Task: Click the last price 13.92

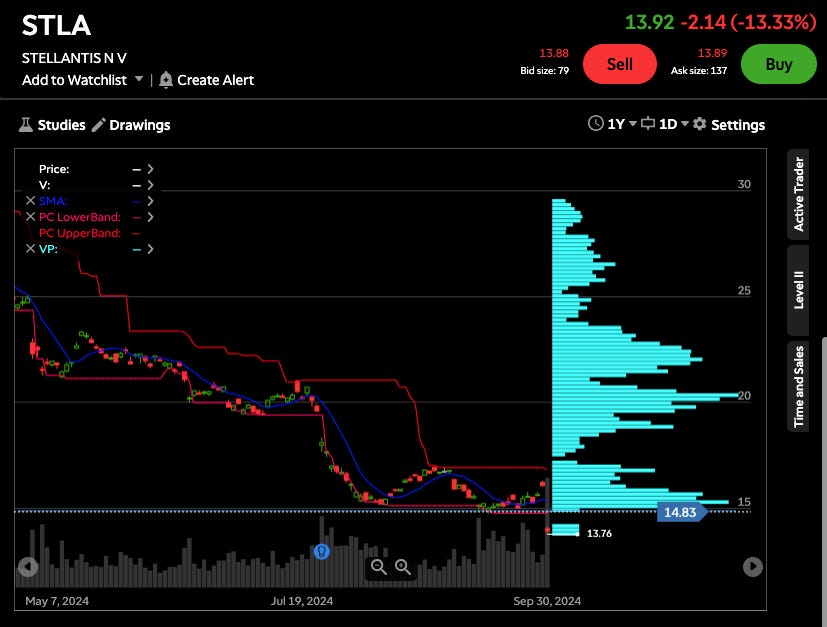Action: coord(649,22)
